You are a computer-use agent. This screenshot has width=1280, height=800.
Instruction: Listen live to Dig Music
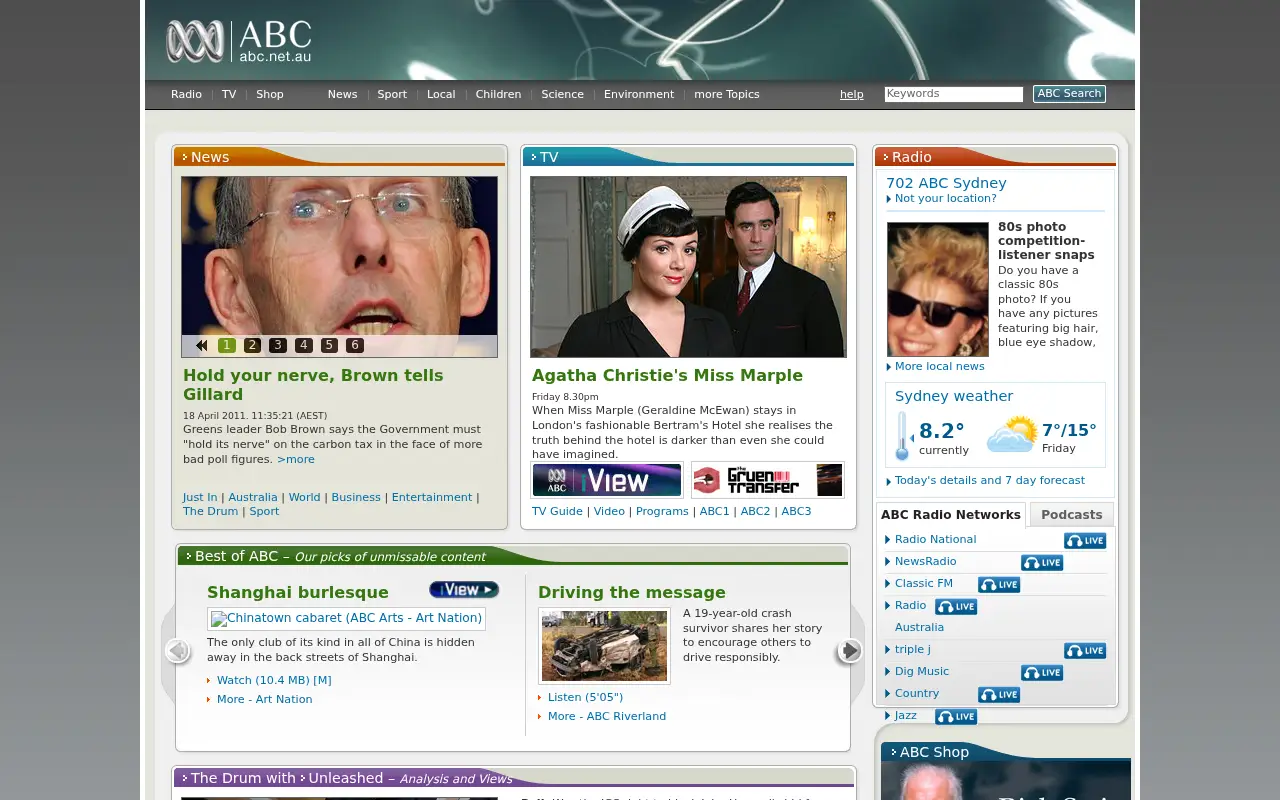1042,673
